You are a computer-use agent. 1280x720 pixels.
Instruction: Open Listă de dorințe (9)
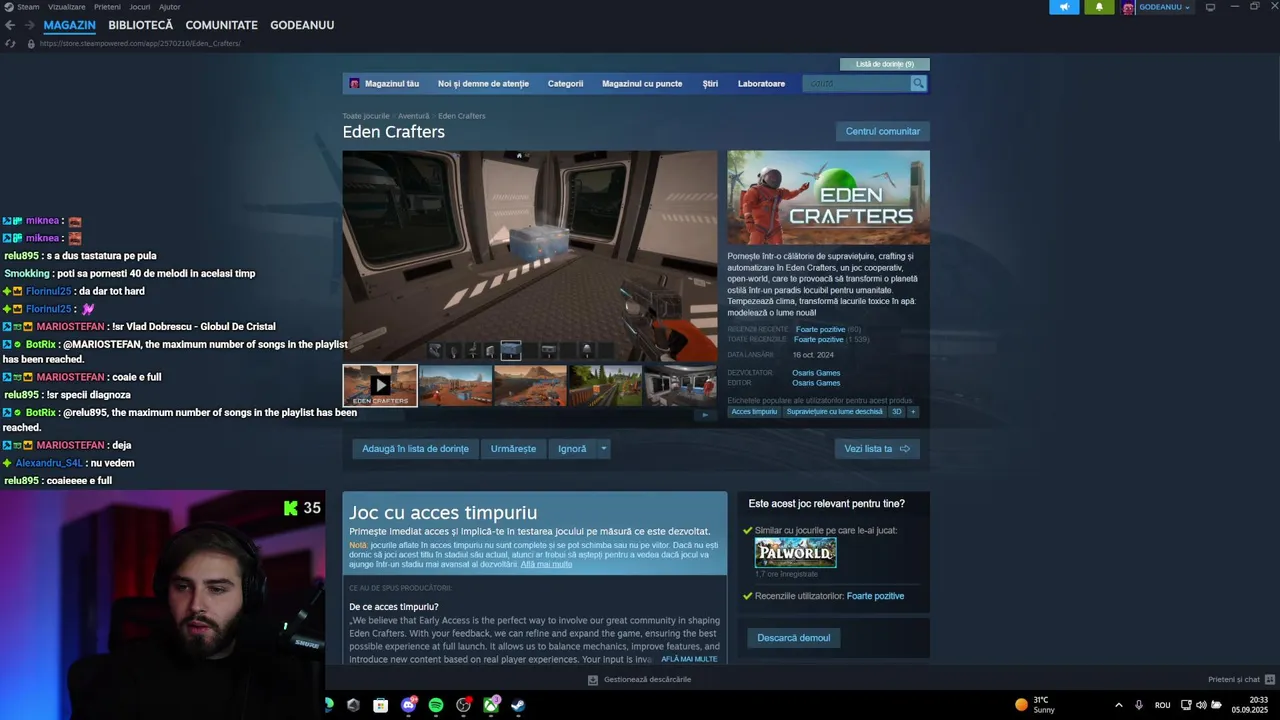[884, 64]
